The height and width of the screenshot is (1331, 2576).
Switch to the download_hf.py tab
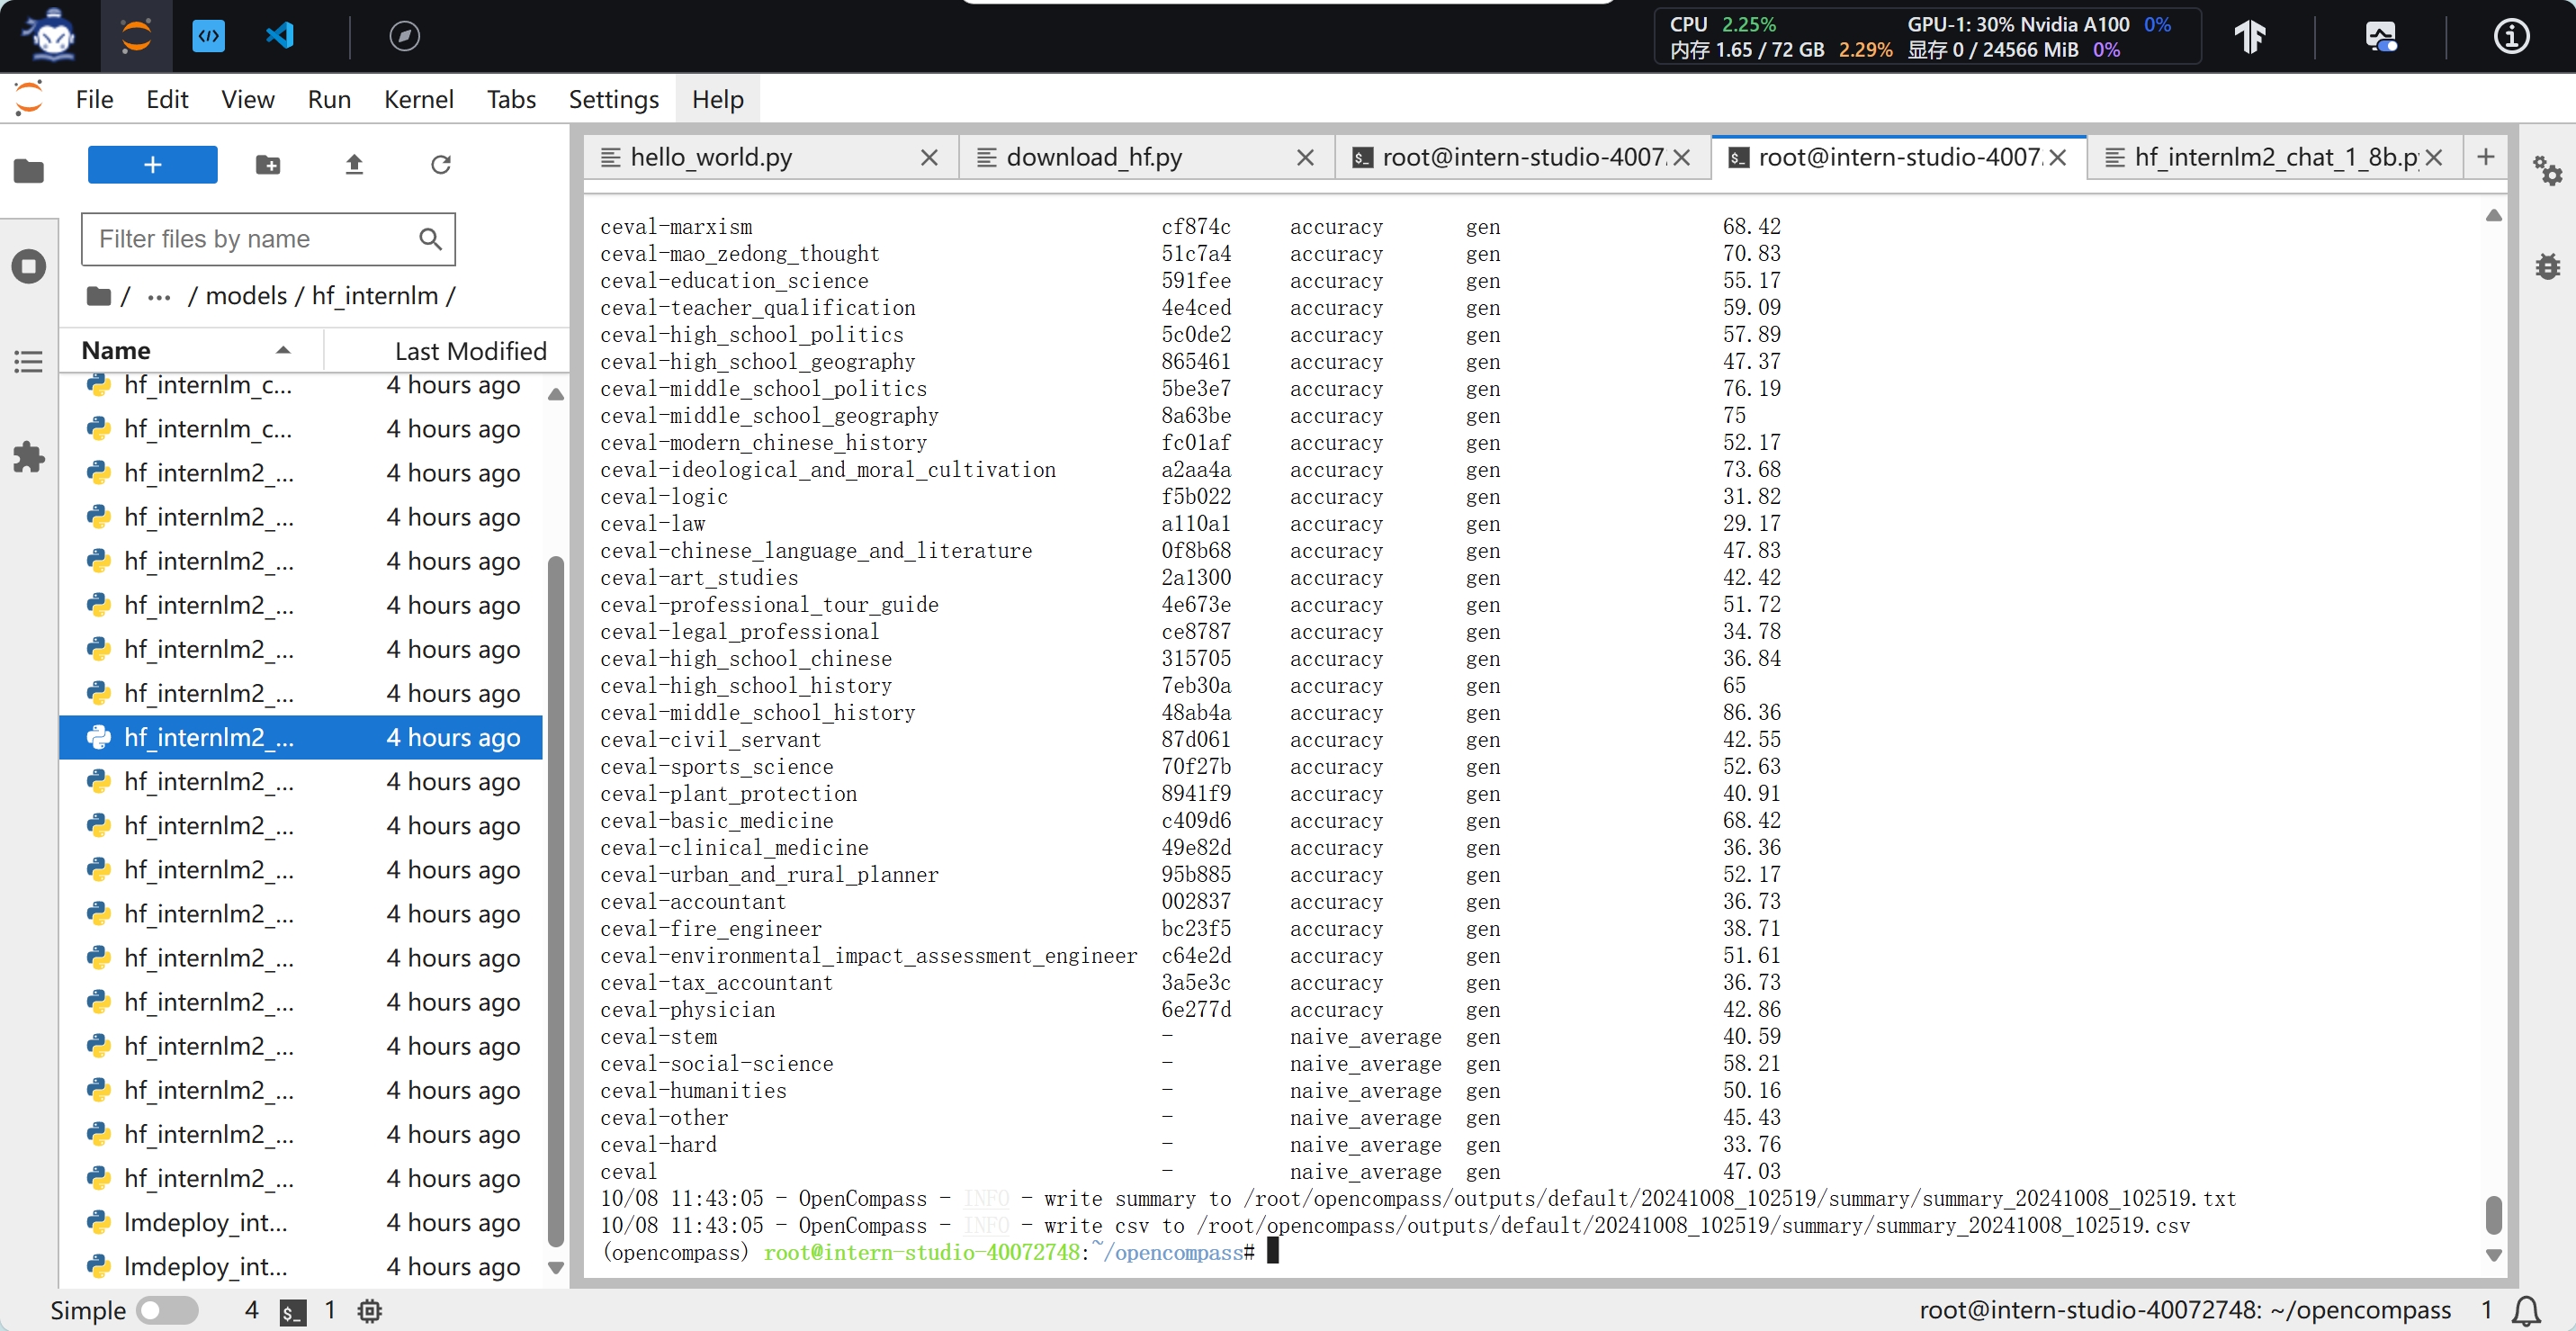pyautogui.click(x=1094, y=157)
